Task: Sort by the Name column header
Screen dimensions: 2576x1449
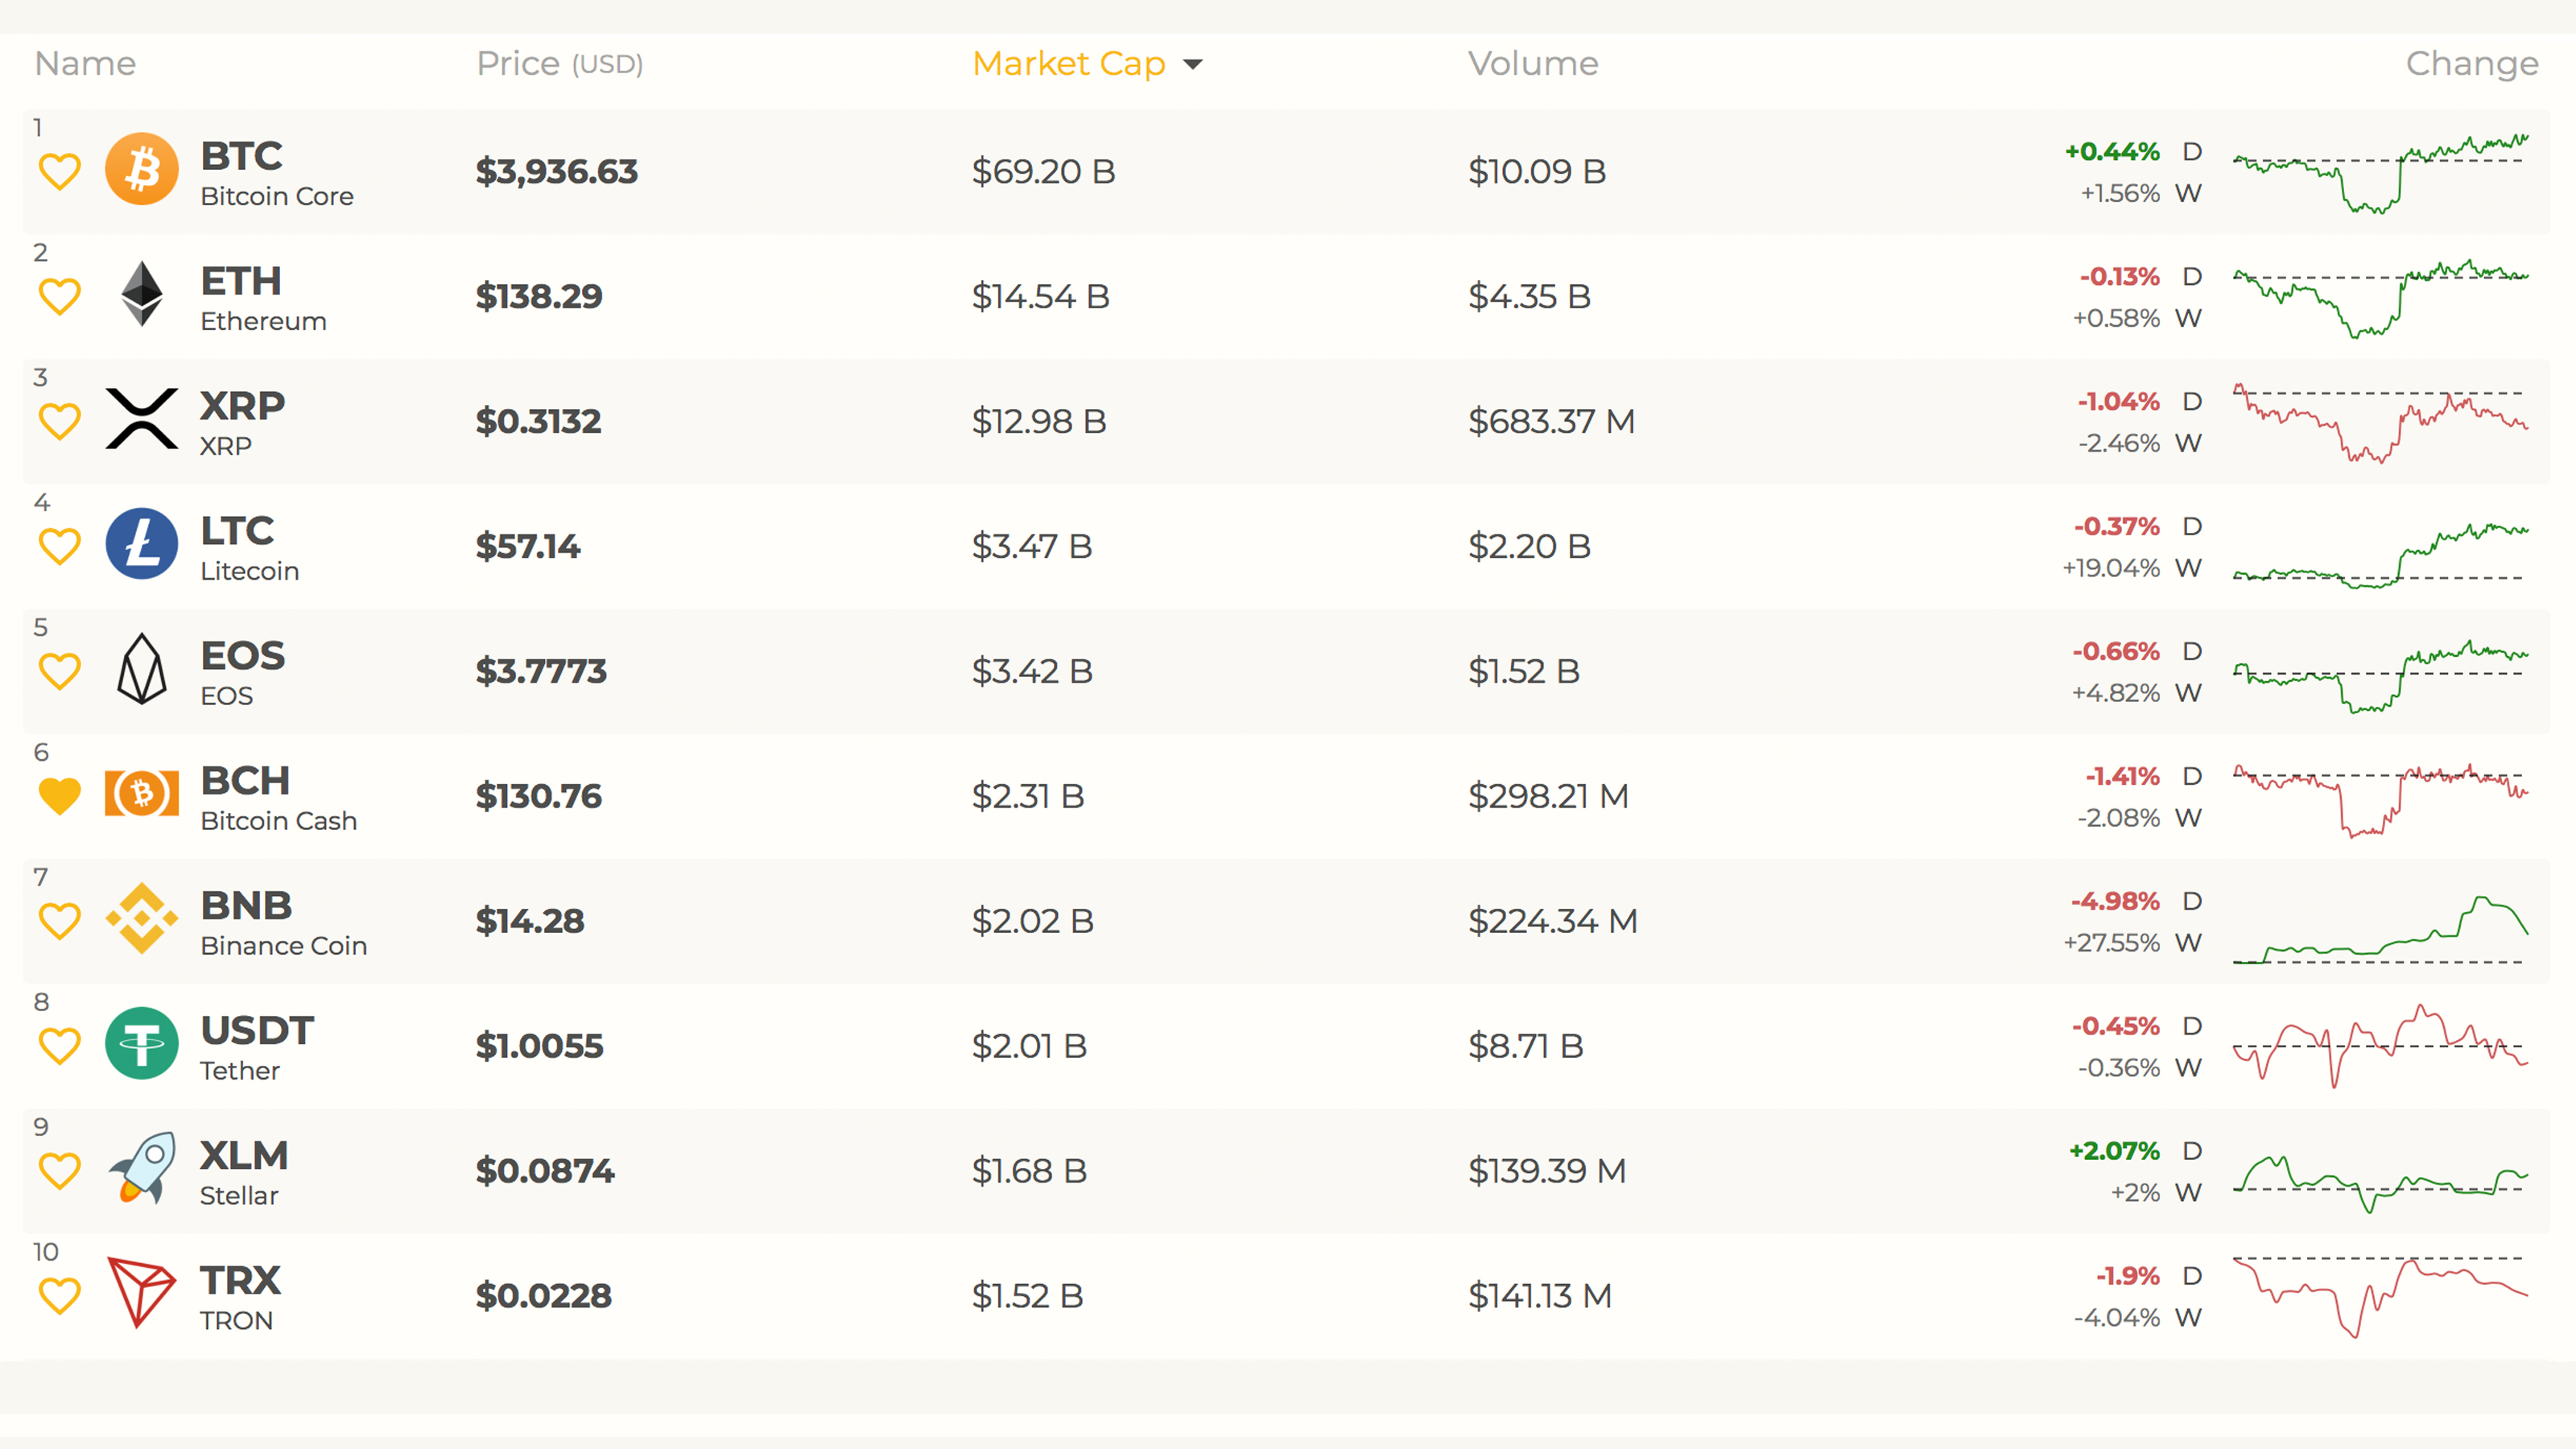Action: [x=85, y=64]
